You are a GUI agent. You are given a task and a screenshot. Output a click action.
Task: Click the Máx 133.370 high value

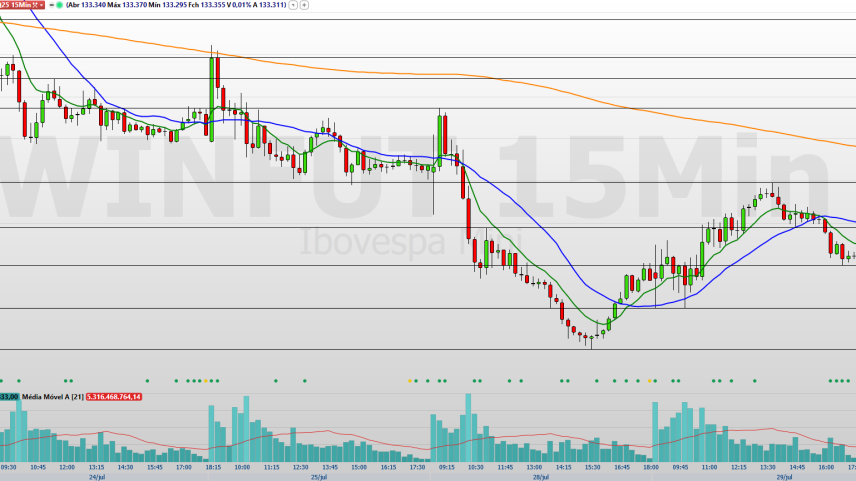click(x=127, y=5)
